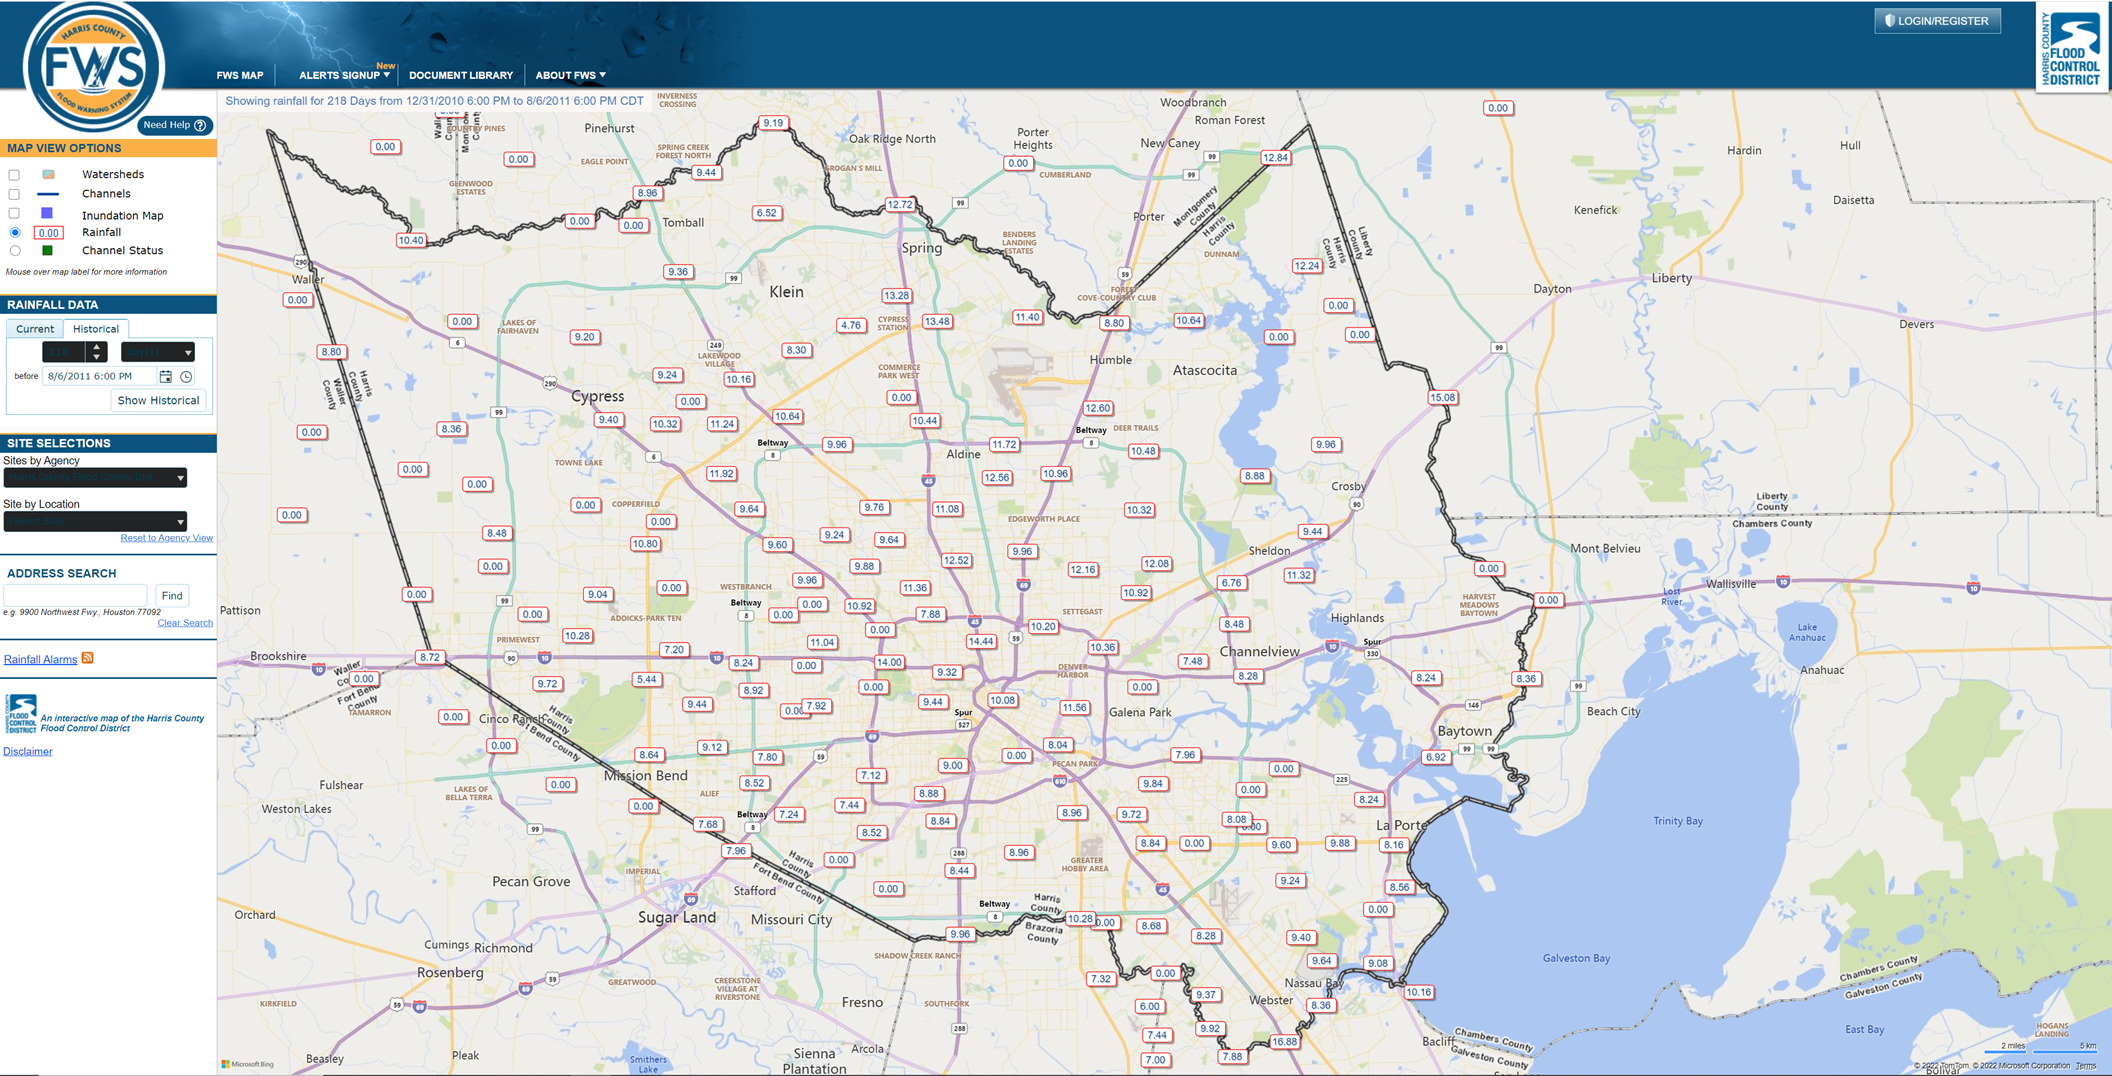
Task: Click the Inundation Map purple legend square
Action: pos(47,214)
